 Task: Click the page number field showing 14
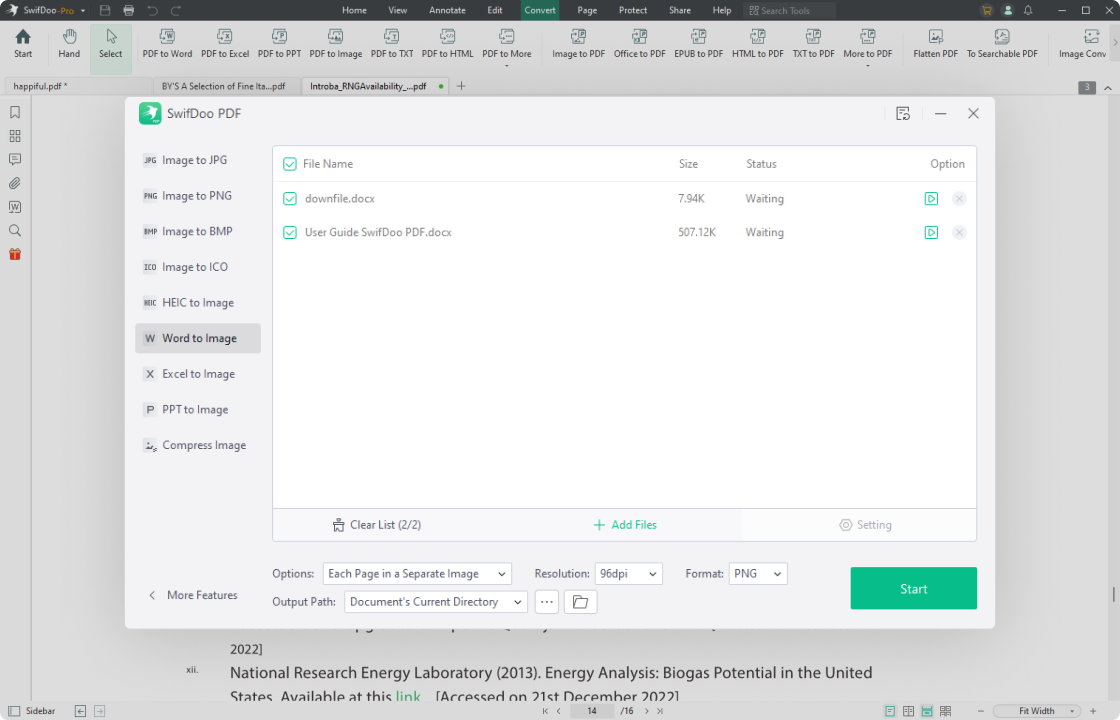[591, 711]
